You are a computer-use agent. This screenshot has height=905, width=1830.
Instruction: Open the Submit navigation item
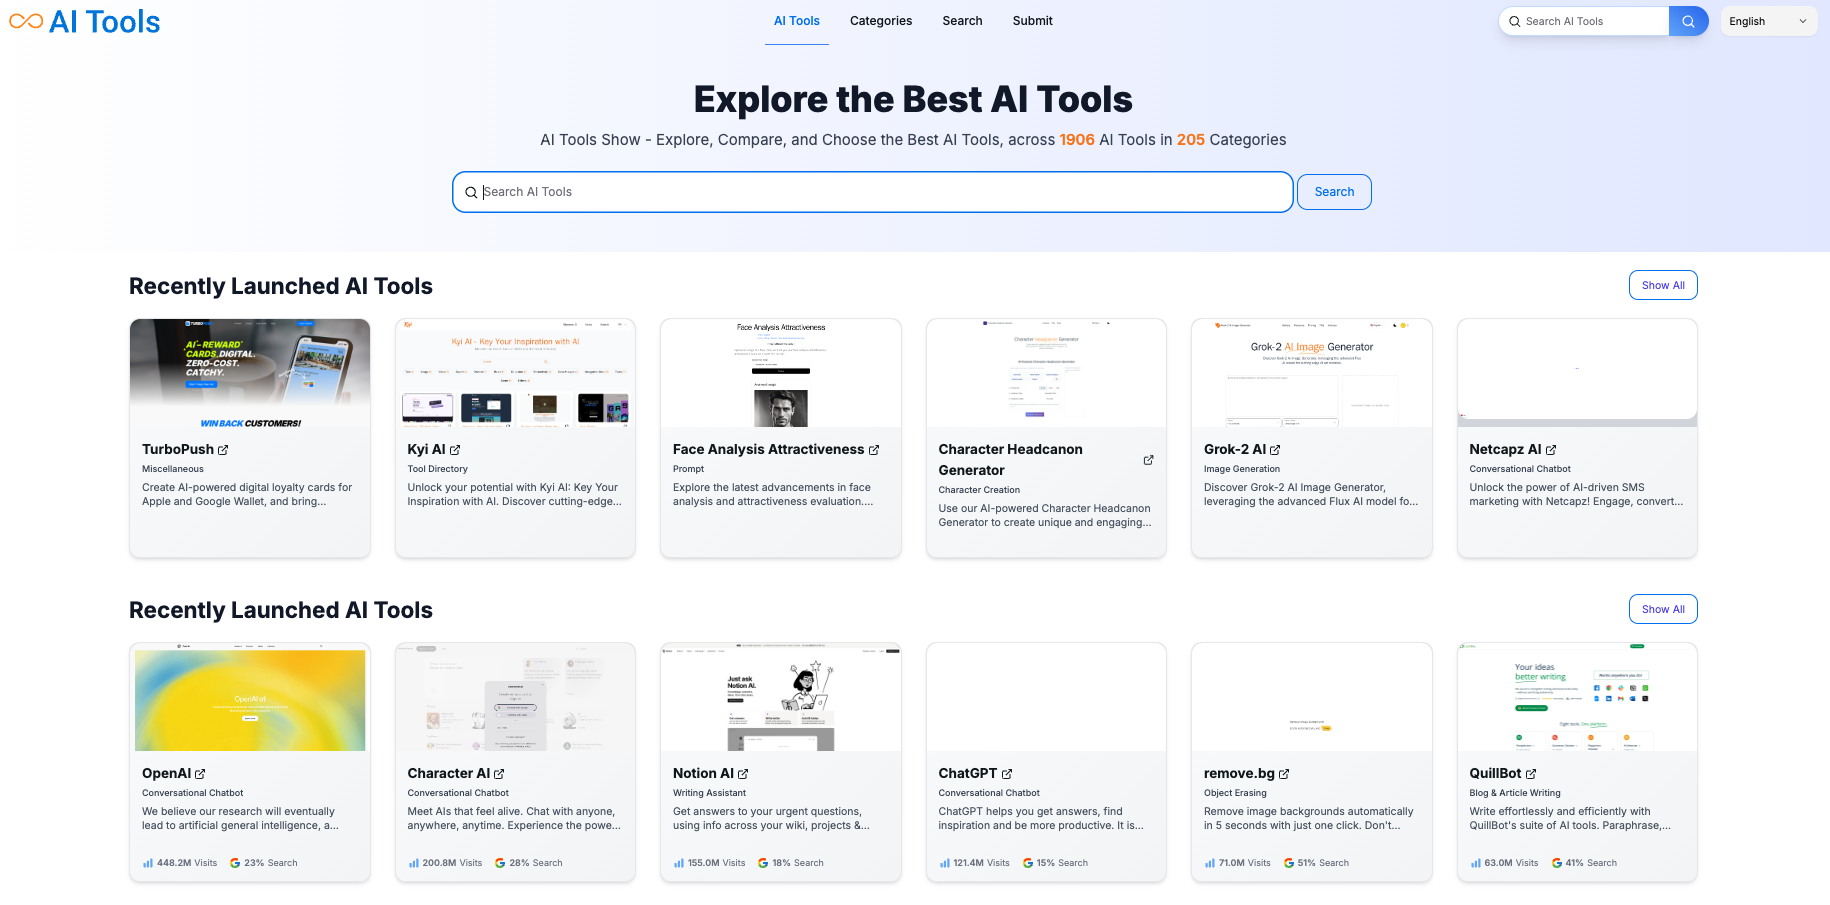[x=1033, y=21]
